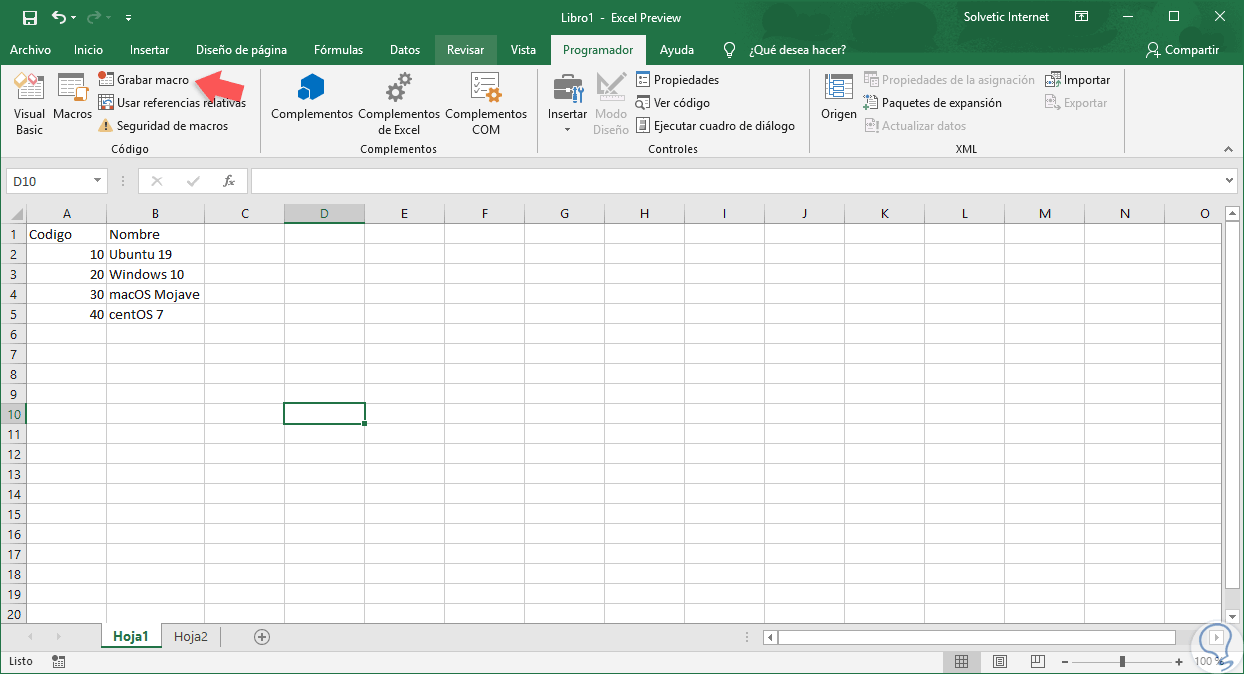Click the Compartir button
Viewport: 1244px width, 674px height.
click(x=1183, y=50)
